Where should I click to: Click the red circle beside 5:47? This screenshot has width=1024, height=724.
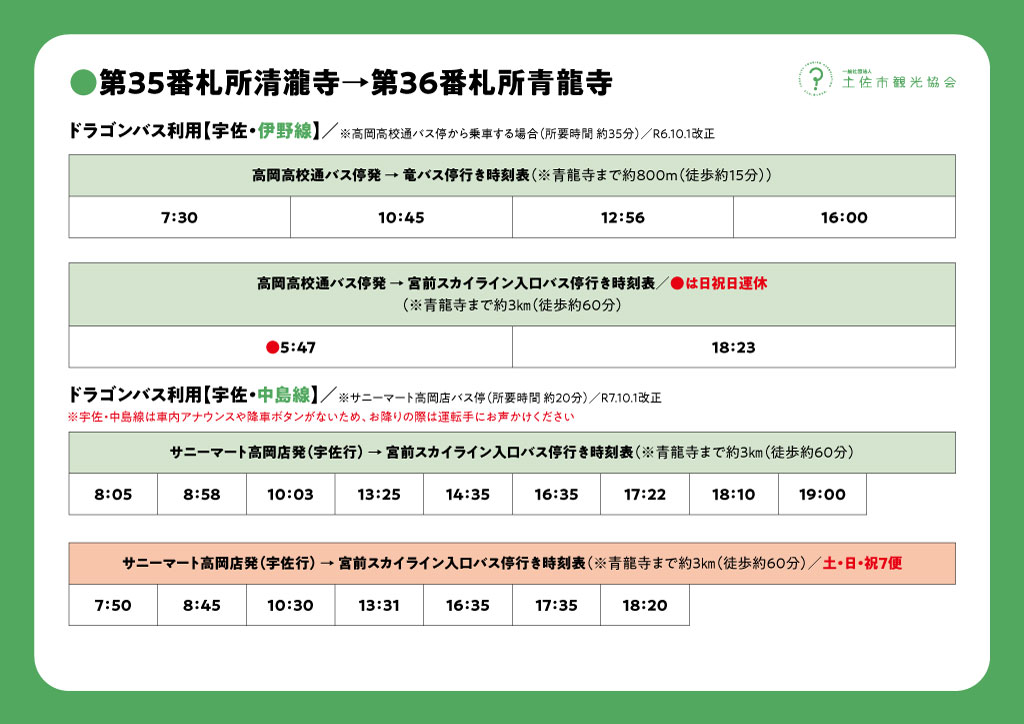tap(271, 348)
